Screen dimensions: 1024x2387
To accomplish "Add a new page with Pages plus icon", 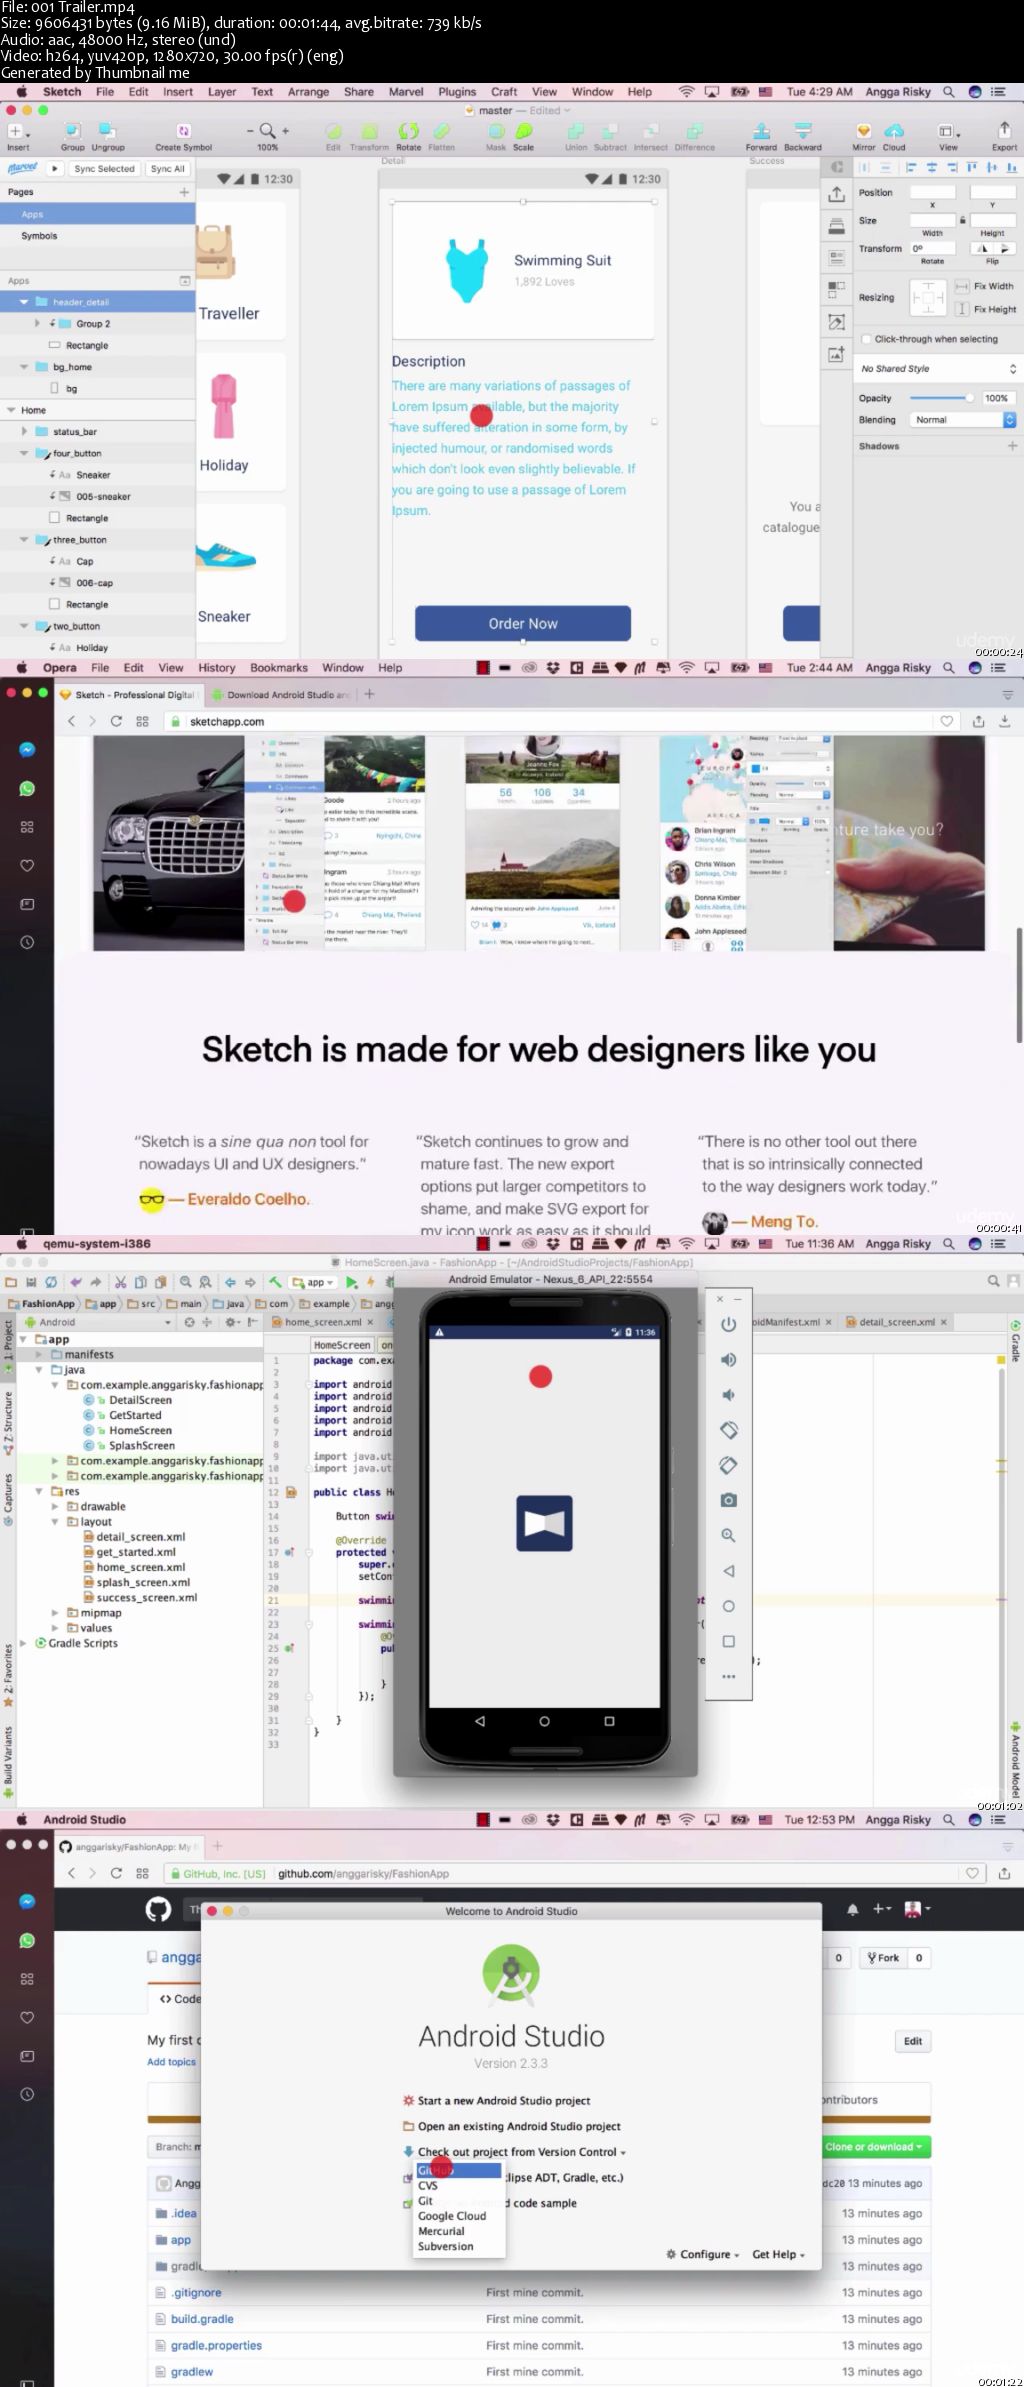I will pyautogui.click(x=184, y=192).
